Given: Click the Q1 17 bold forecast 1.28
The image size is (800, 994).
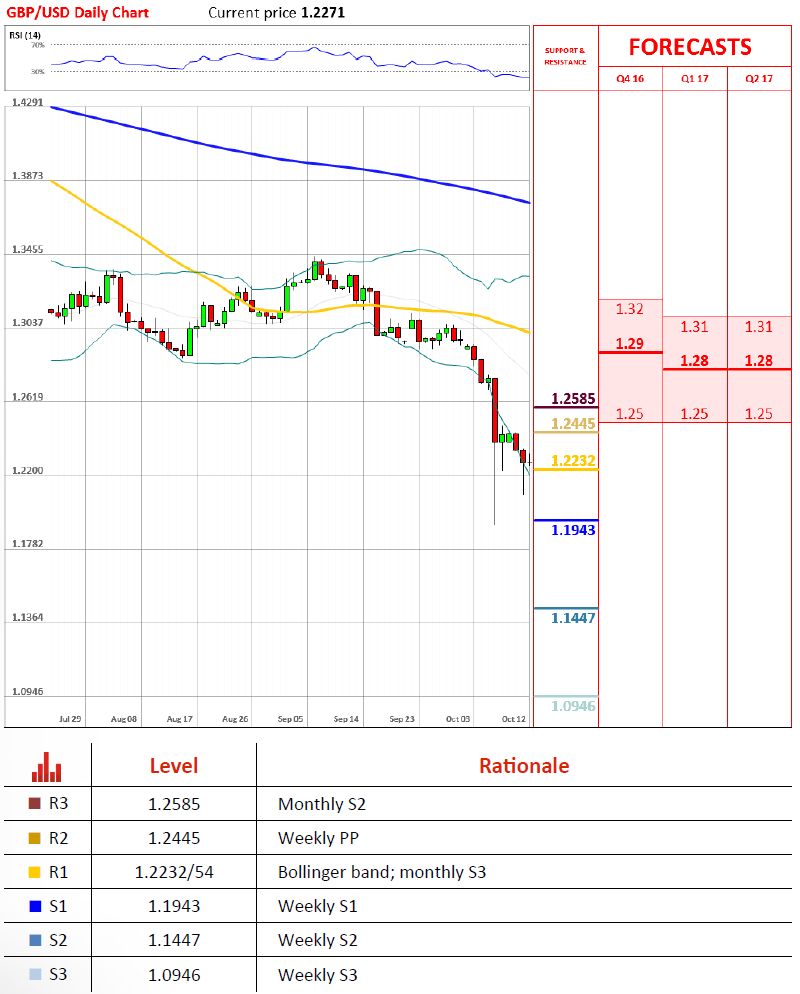Looking at the screenshot, I should (694, 361).
